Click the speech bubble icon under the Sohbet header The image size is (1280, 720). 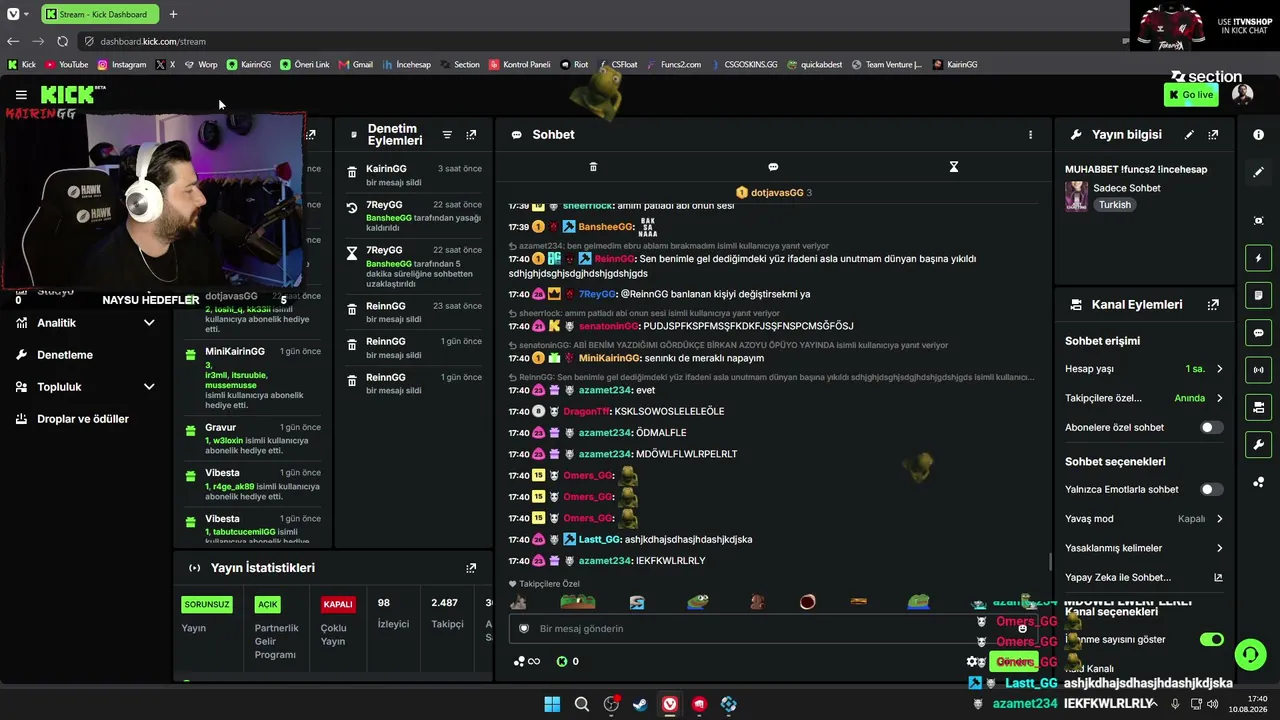tap(773, 167)
